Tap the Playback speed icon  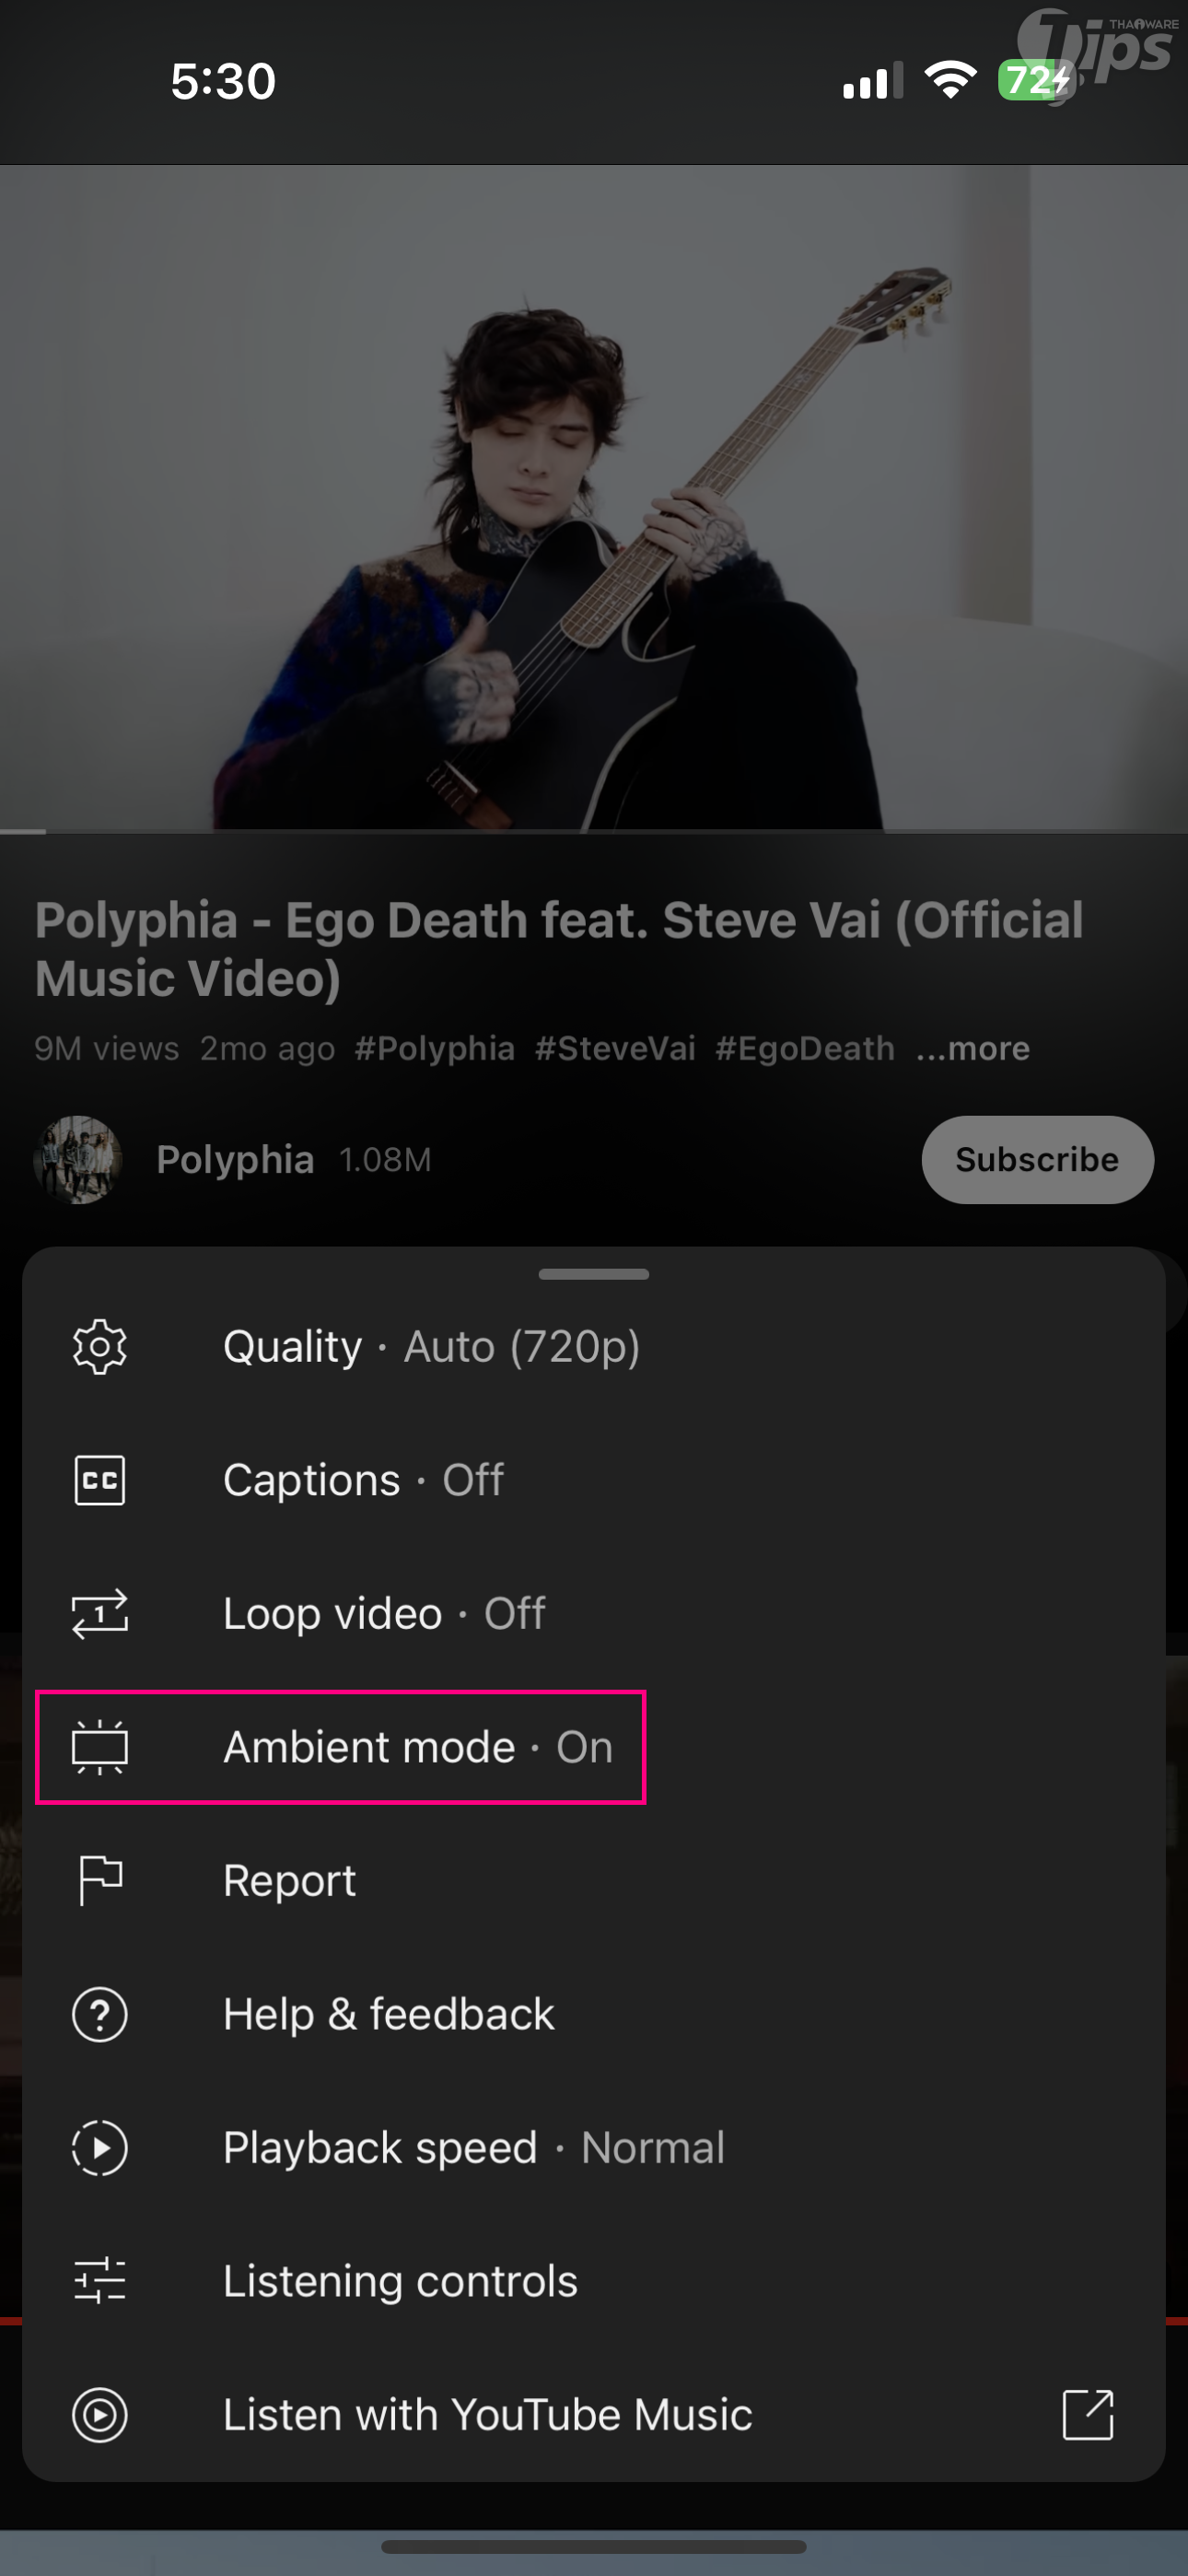(100, 2148)
